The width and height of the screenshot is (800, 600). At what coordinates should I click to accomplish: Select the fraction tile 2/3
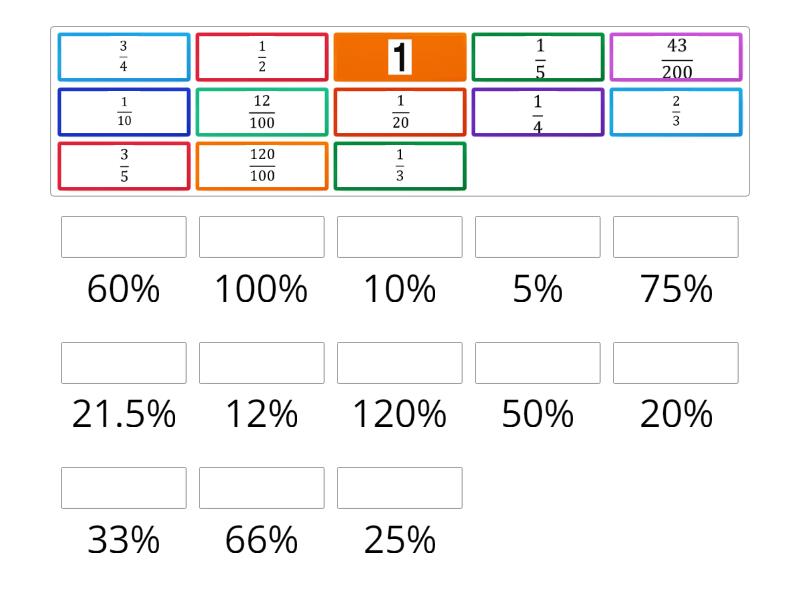click(x=674, y=113)
